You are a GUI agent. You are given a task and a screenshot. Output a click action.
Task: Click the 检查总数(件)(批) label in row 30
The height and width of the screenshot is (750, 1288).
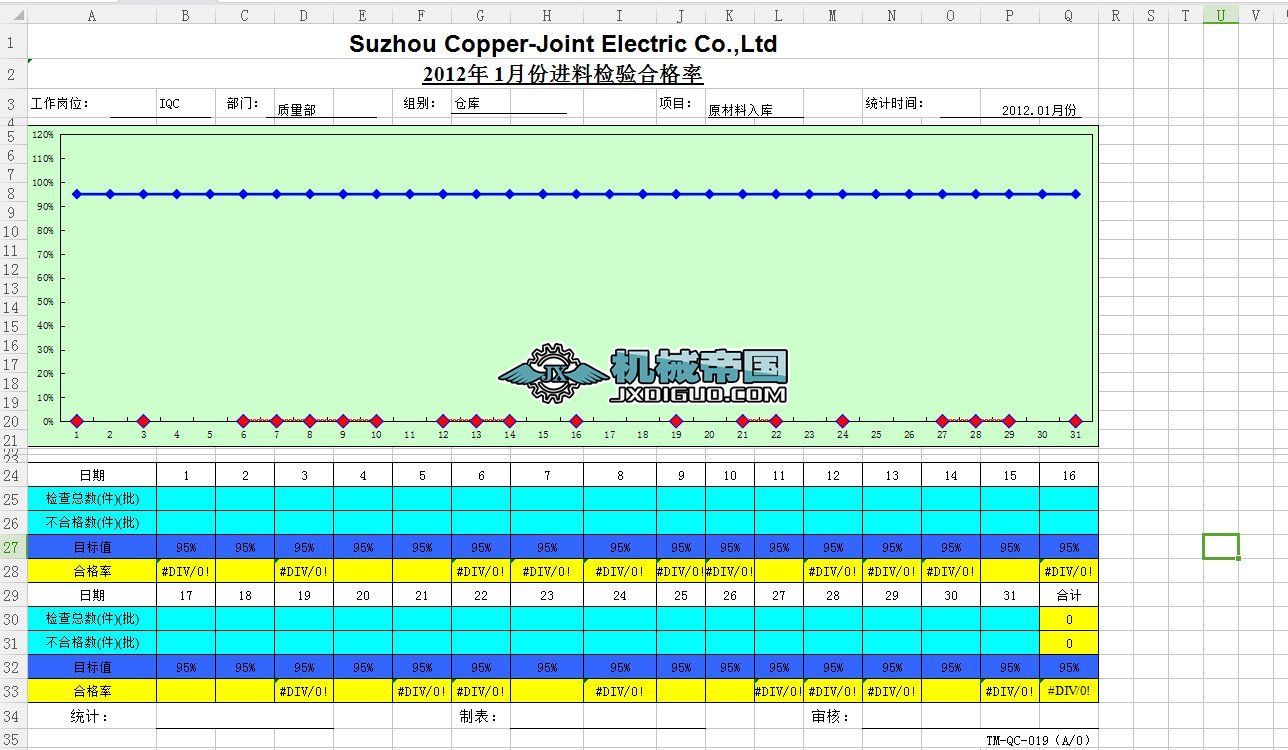92,619
